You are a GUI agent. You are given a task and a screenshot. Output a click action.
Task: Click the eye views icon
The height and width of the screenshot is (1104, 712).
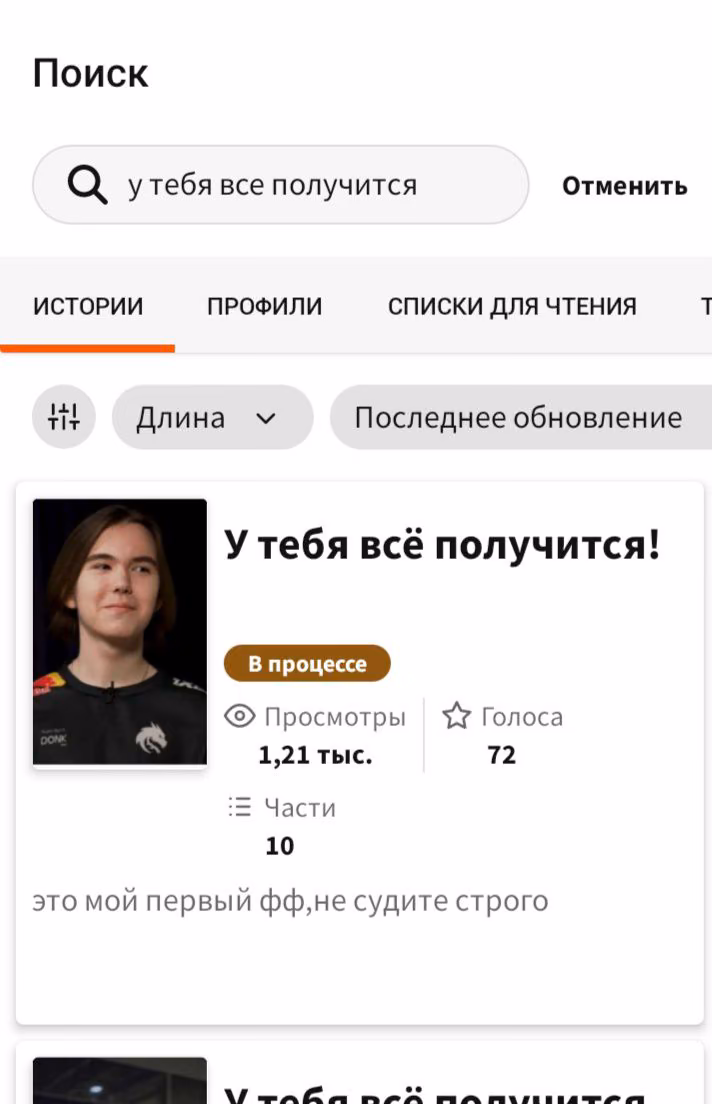[x=239, y=716]
